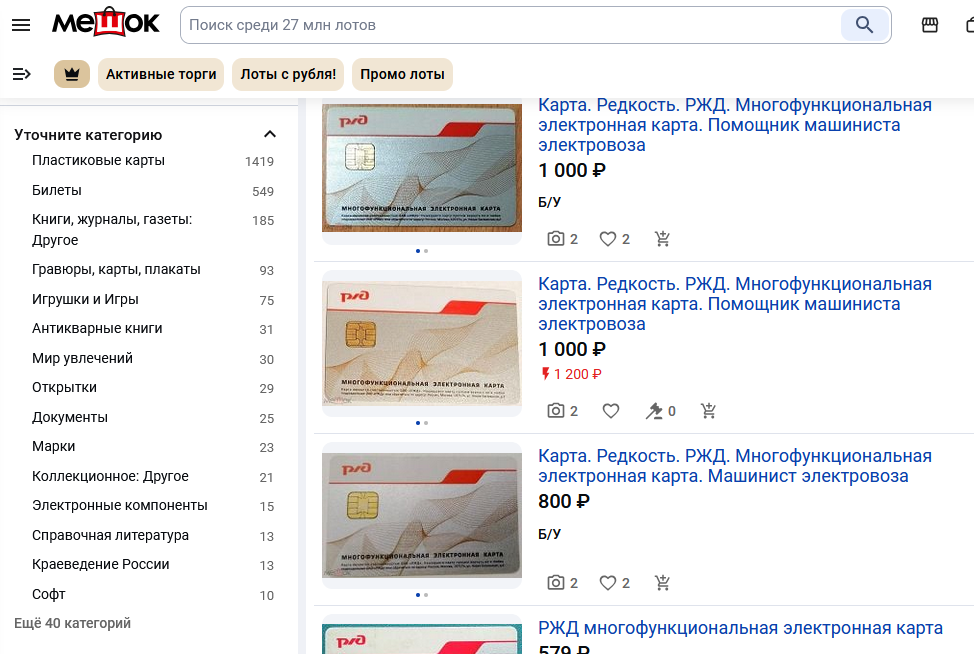Collapse the Уточните категорию section

(270, 134)
